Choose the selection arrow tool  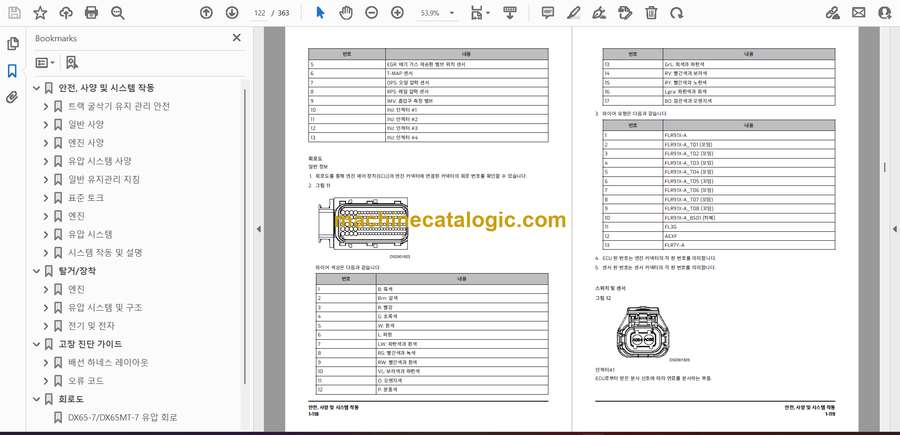(x=320, y=13)
